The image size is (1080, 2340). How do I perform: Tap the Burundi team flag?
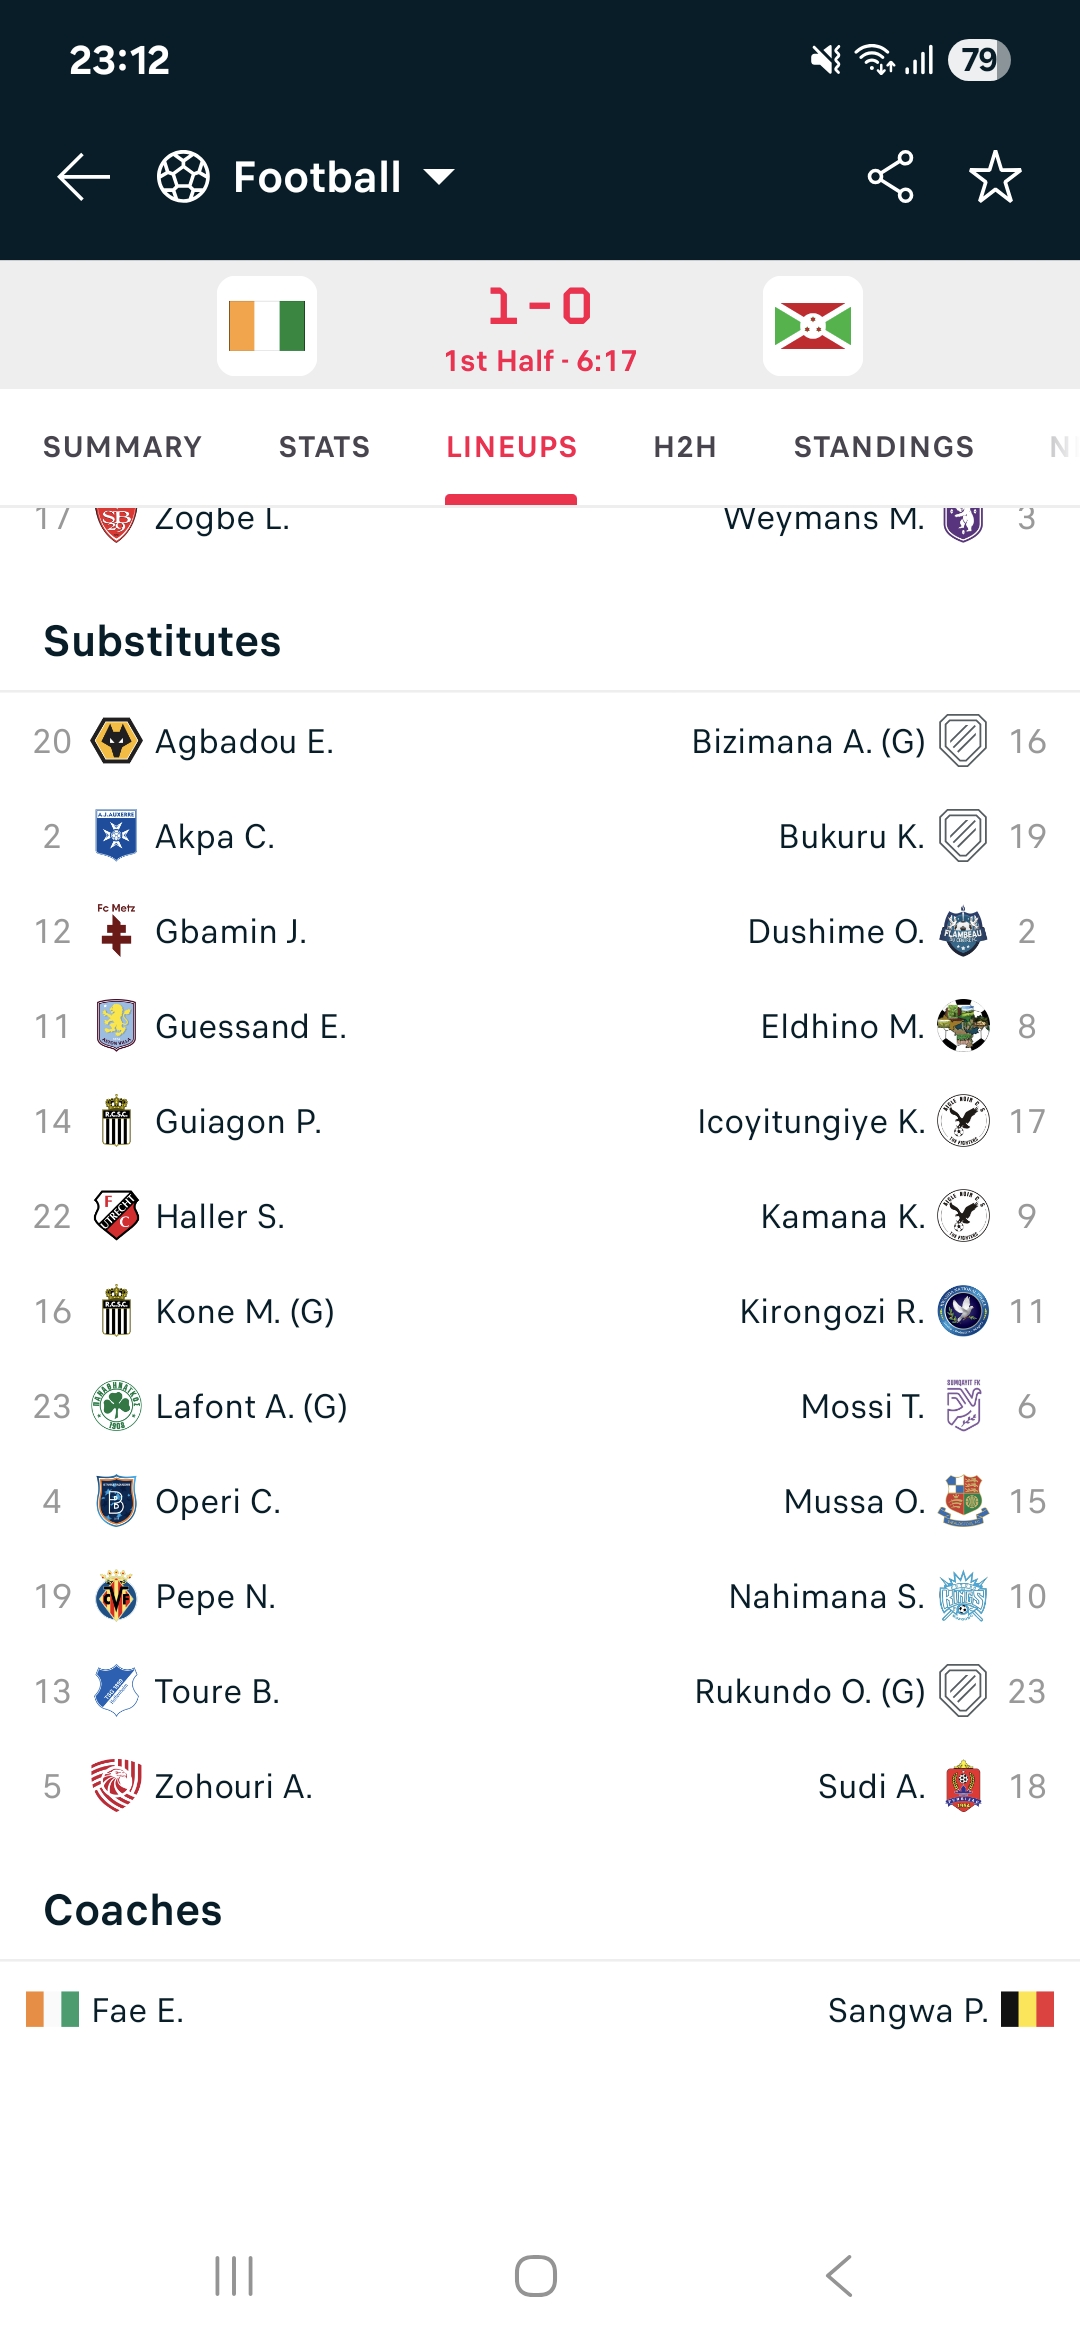813,326
